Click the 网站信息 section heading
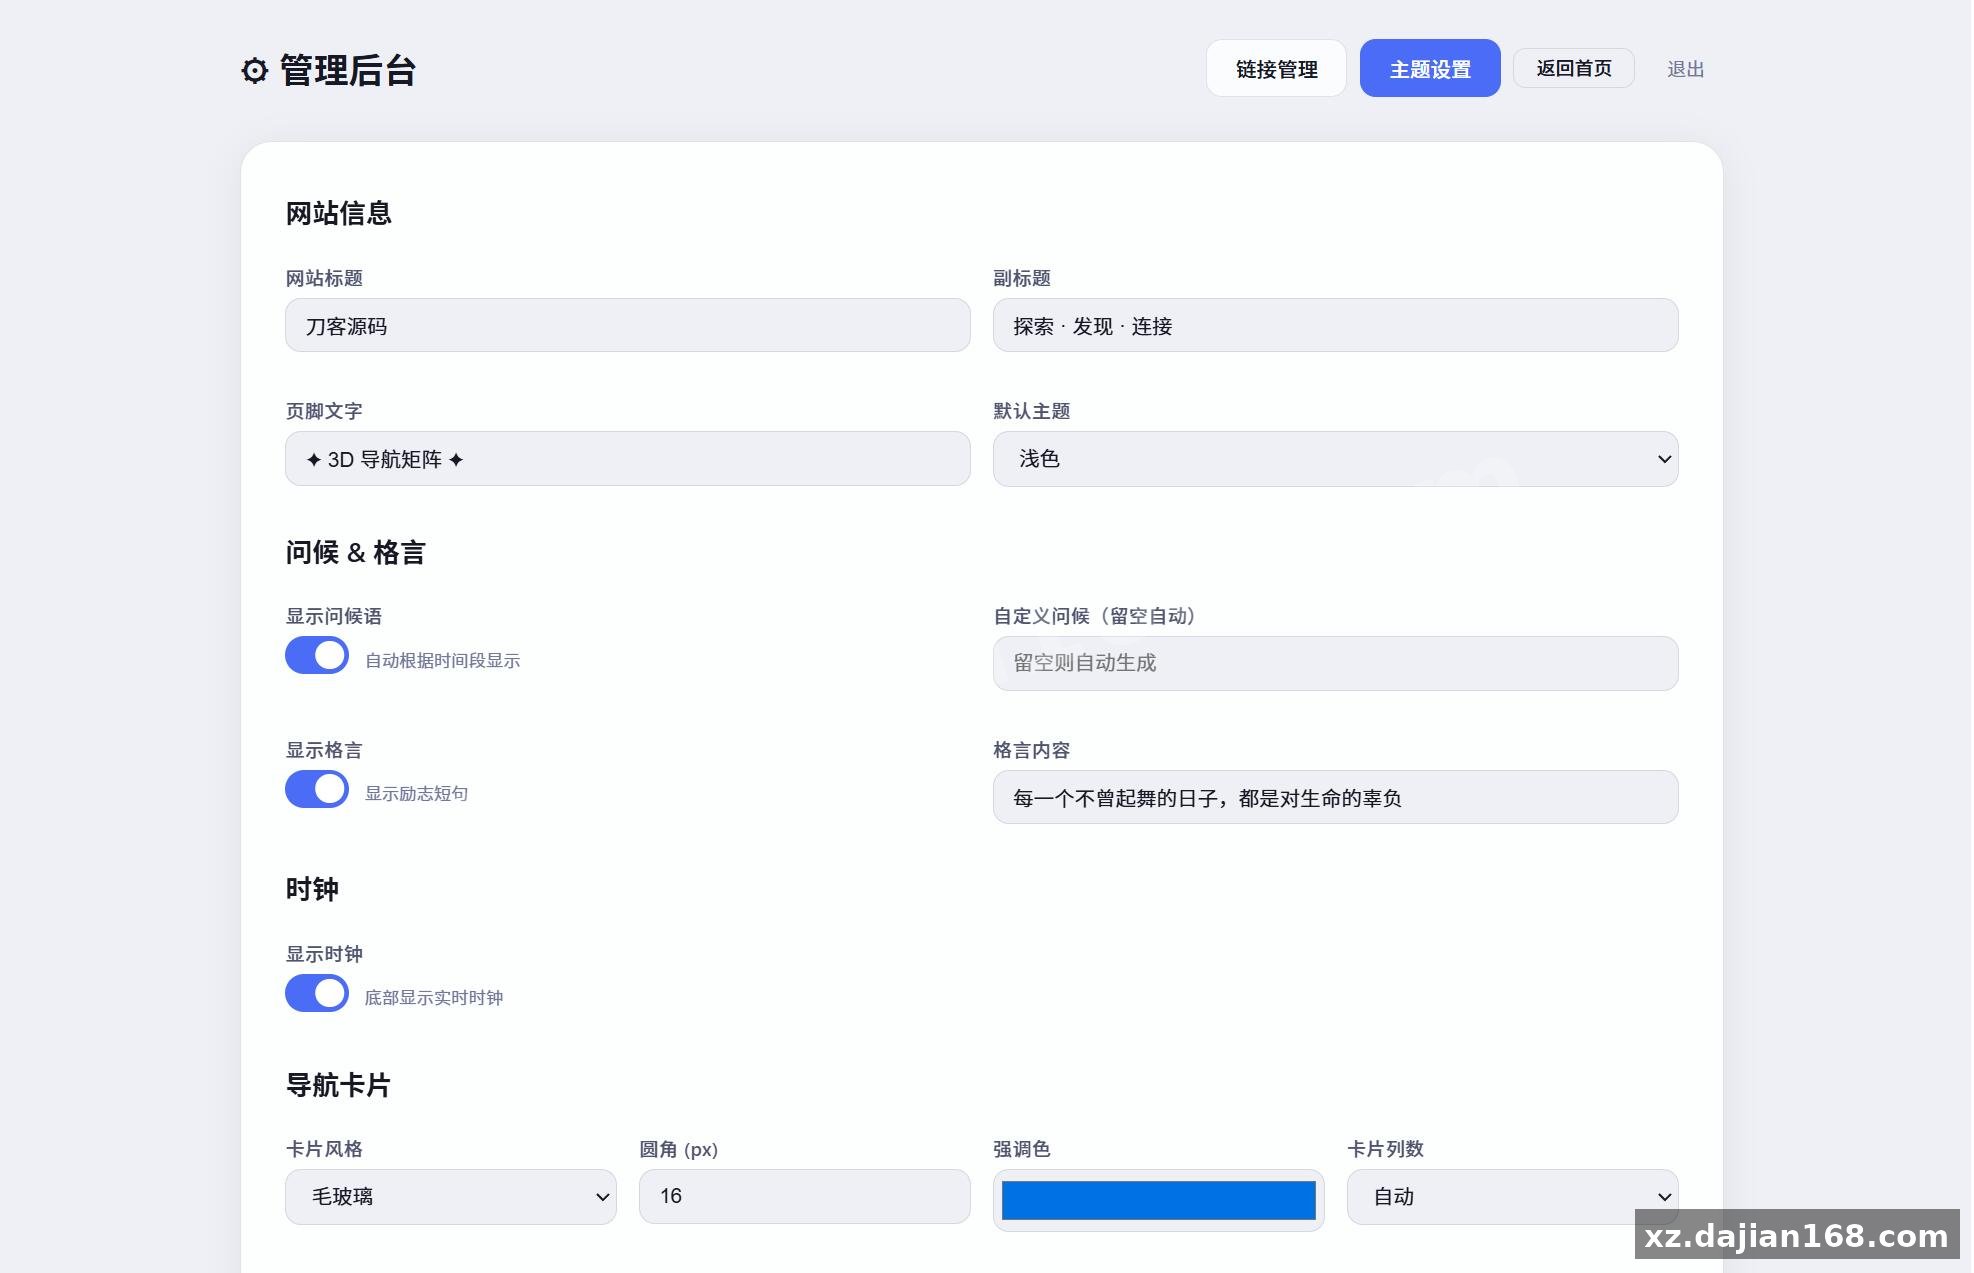The image size is (1974, 1273). (x=338, y=213)
